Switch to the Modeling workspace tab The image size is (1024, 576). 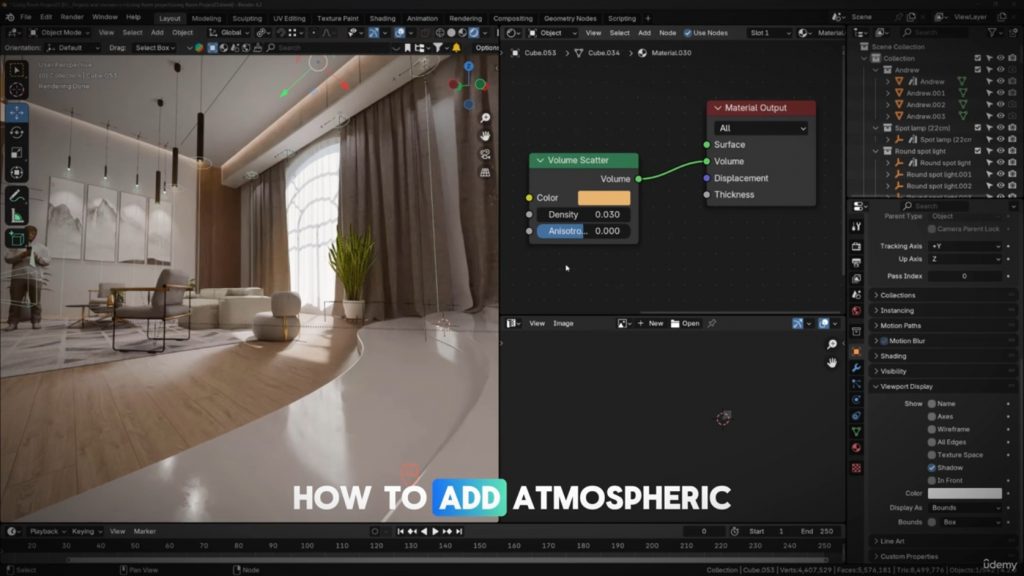(x=206, y=18)
